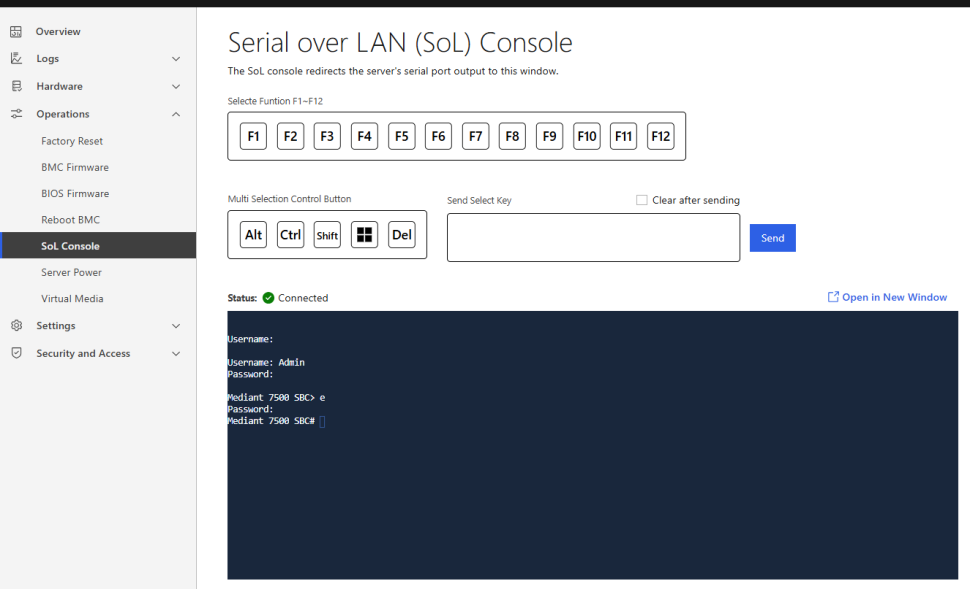Click the green Connected status icon
The width and height of the screenshot is (970, 589).
[268, 298]
